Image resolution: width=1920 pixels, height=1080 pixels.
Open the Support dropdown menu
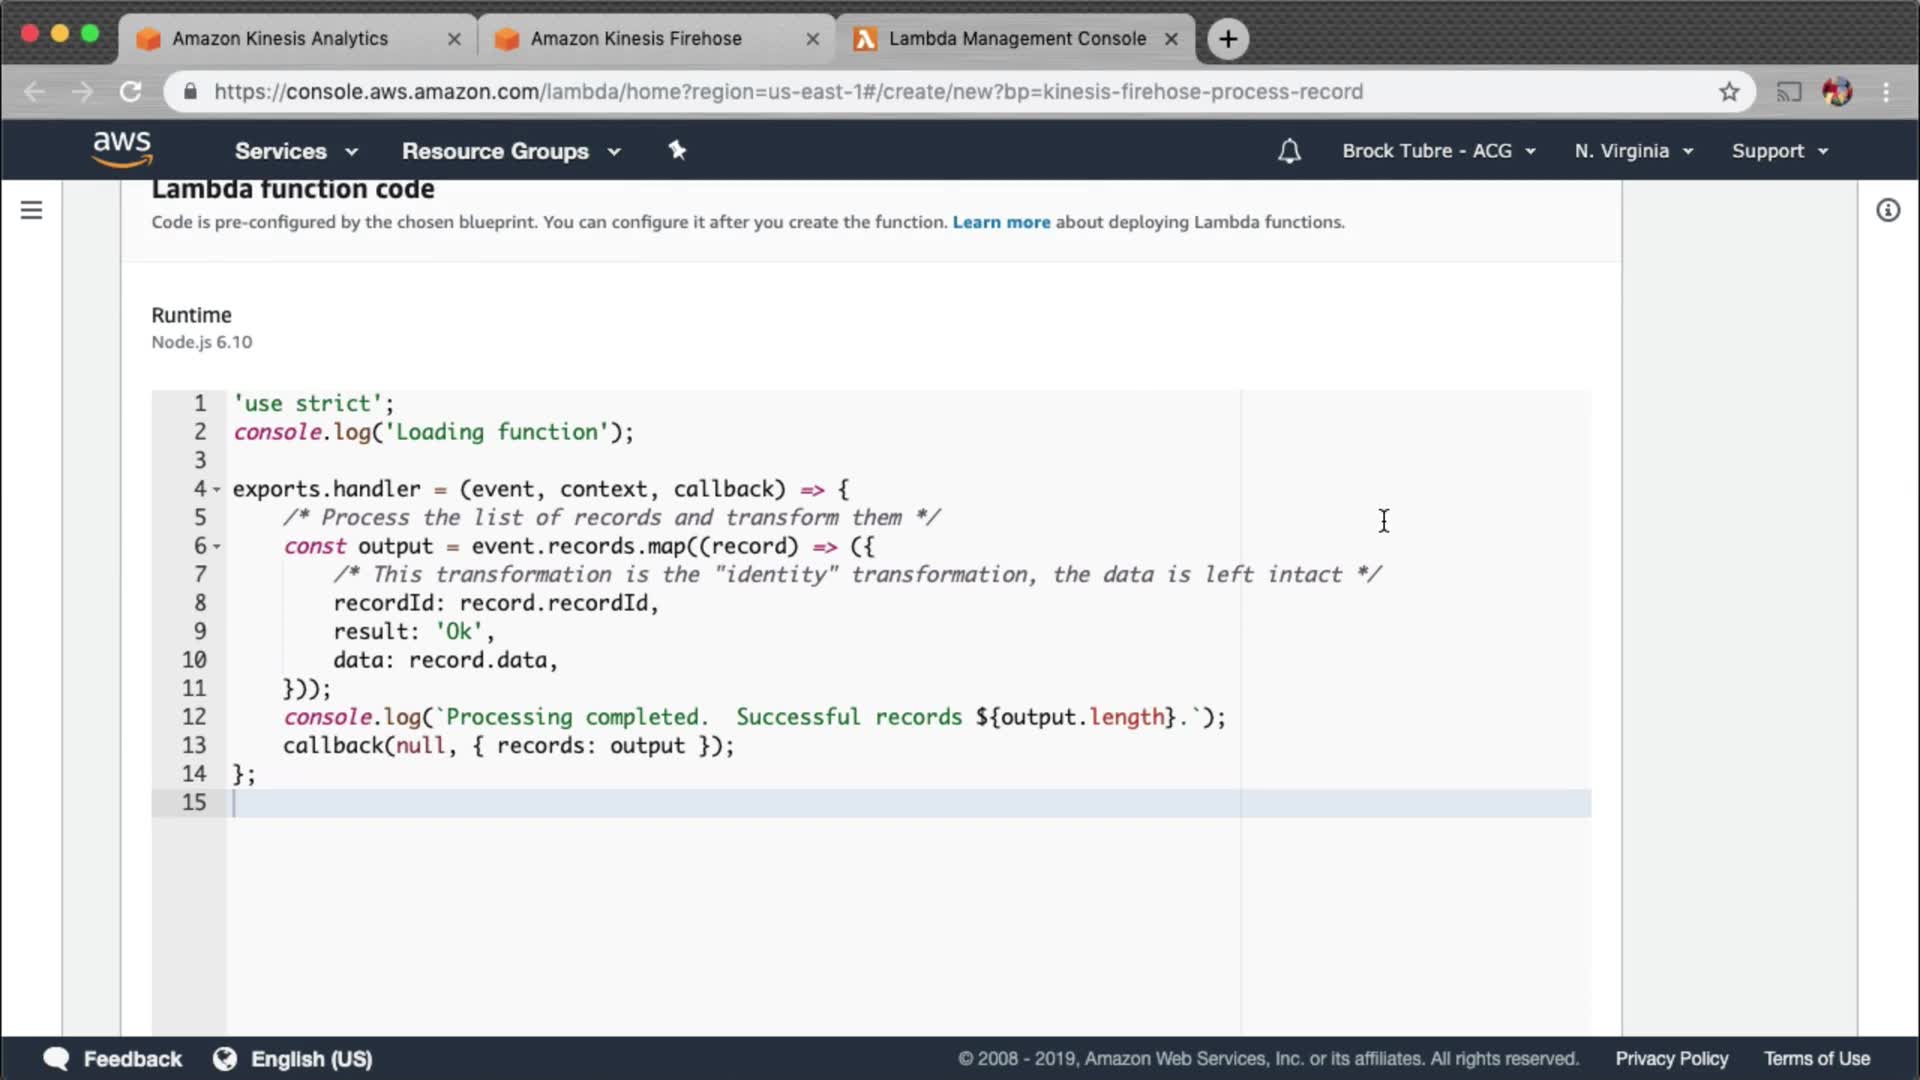(1780, 151)
